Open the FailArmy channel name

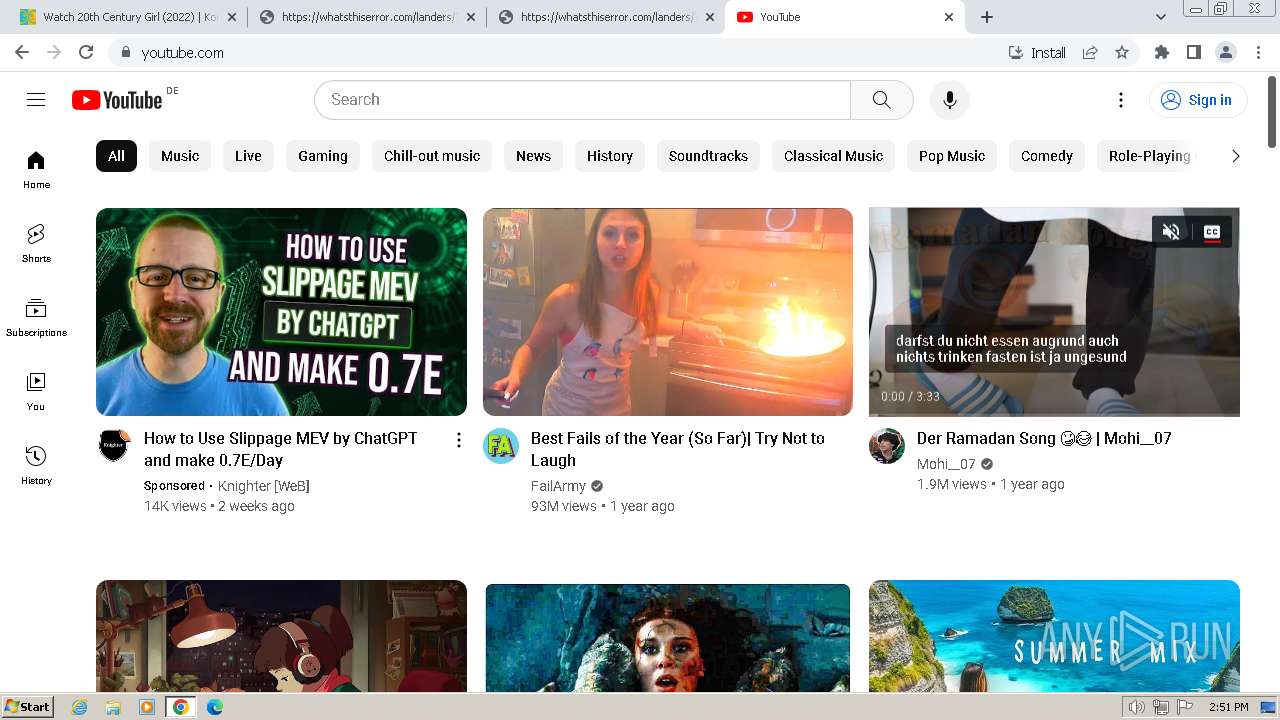558,486
